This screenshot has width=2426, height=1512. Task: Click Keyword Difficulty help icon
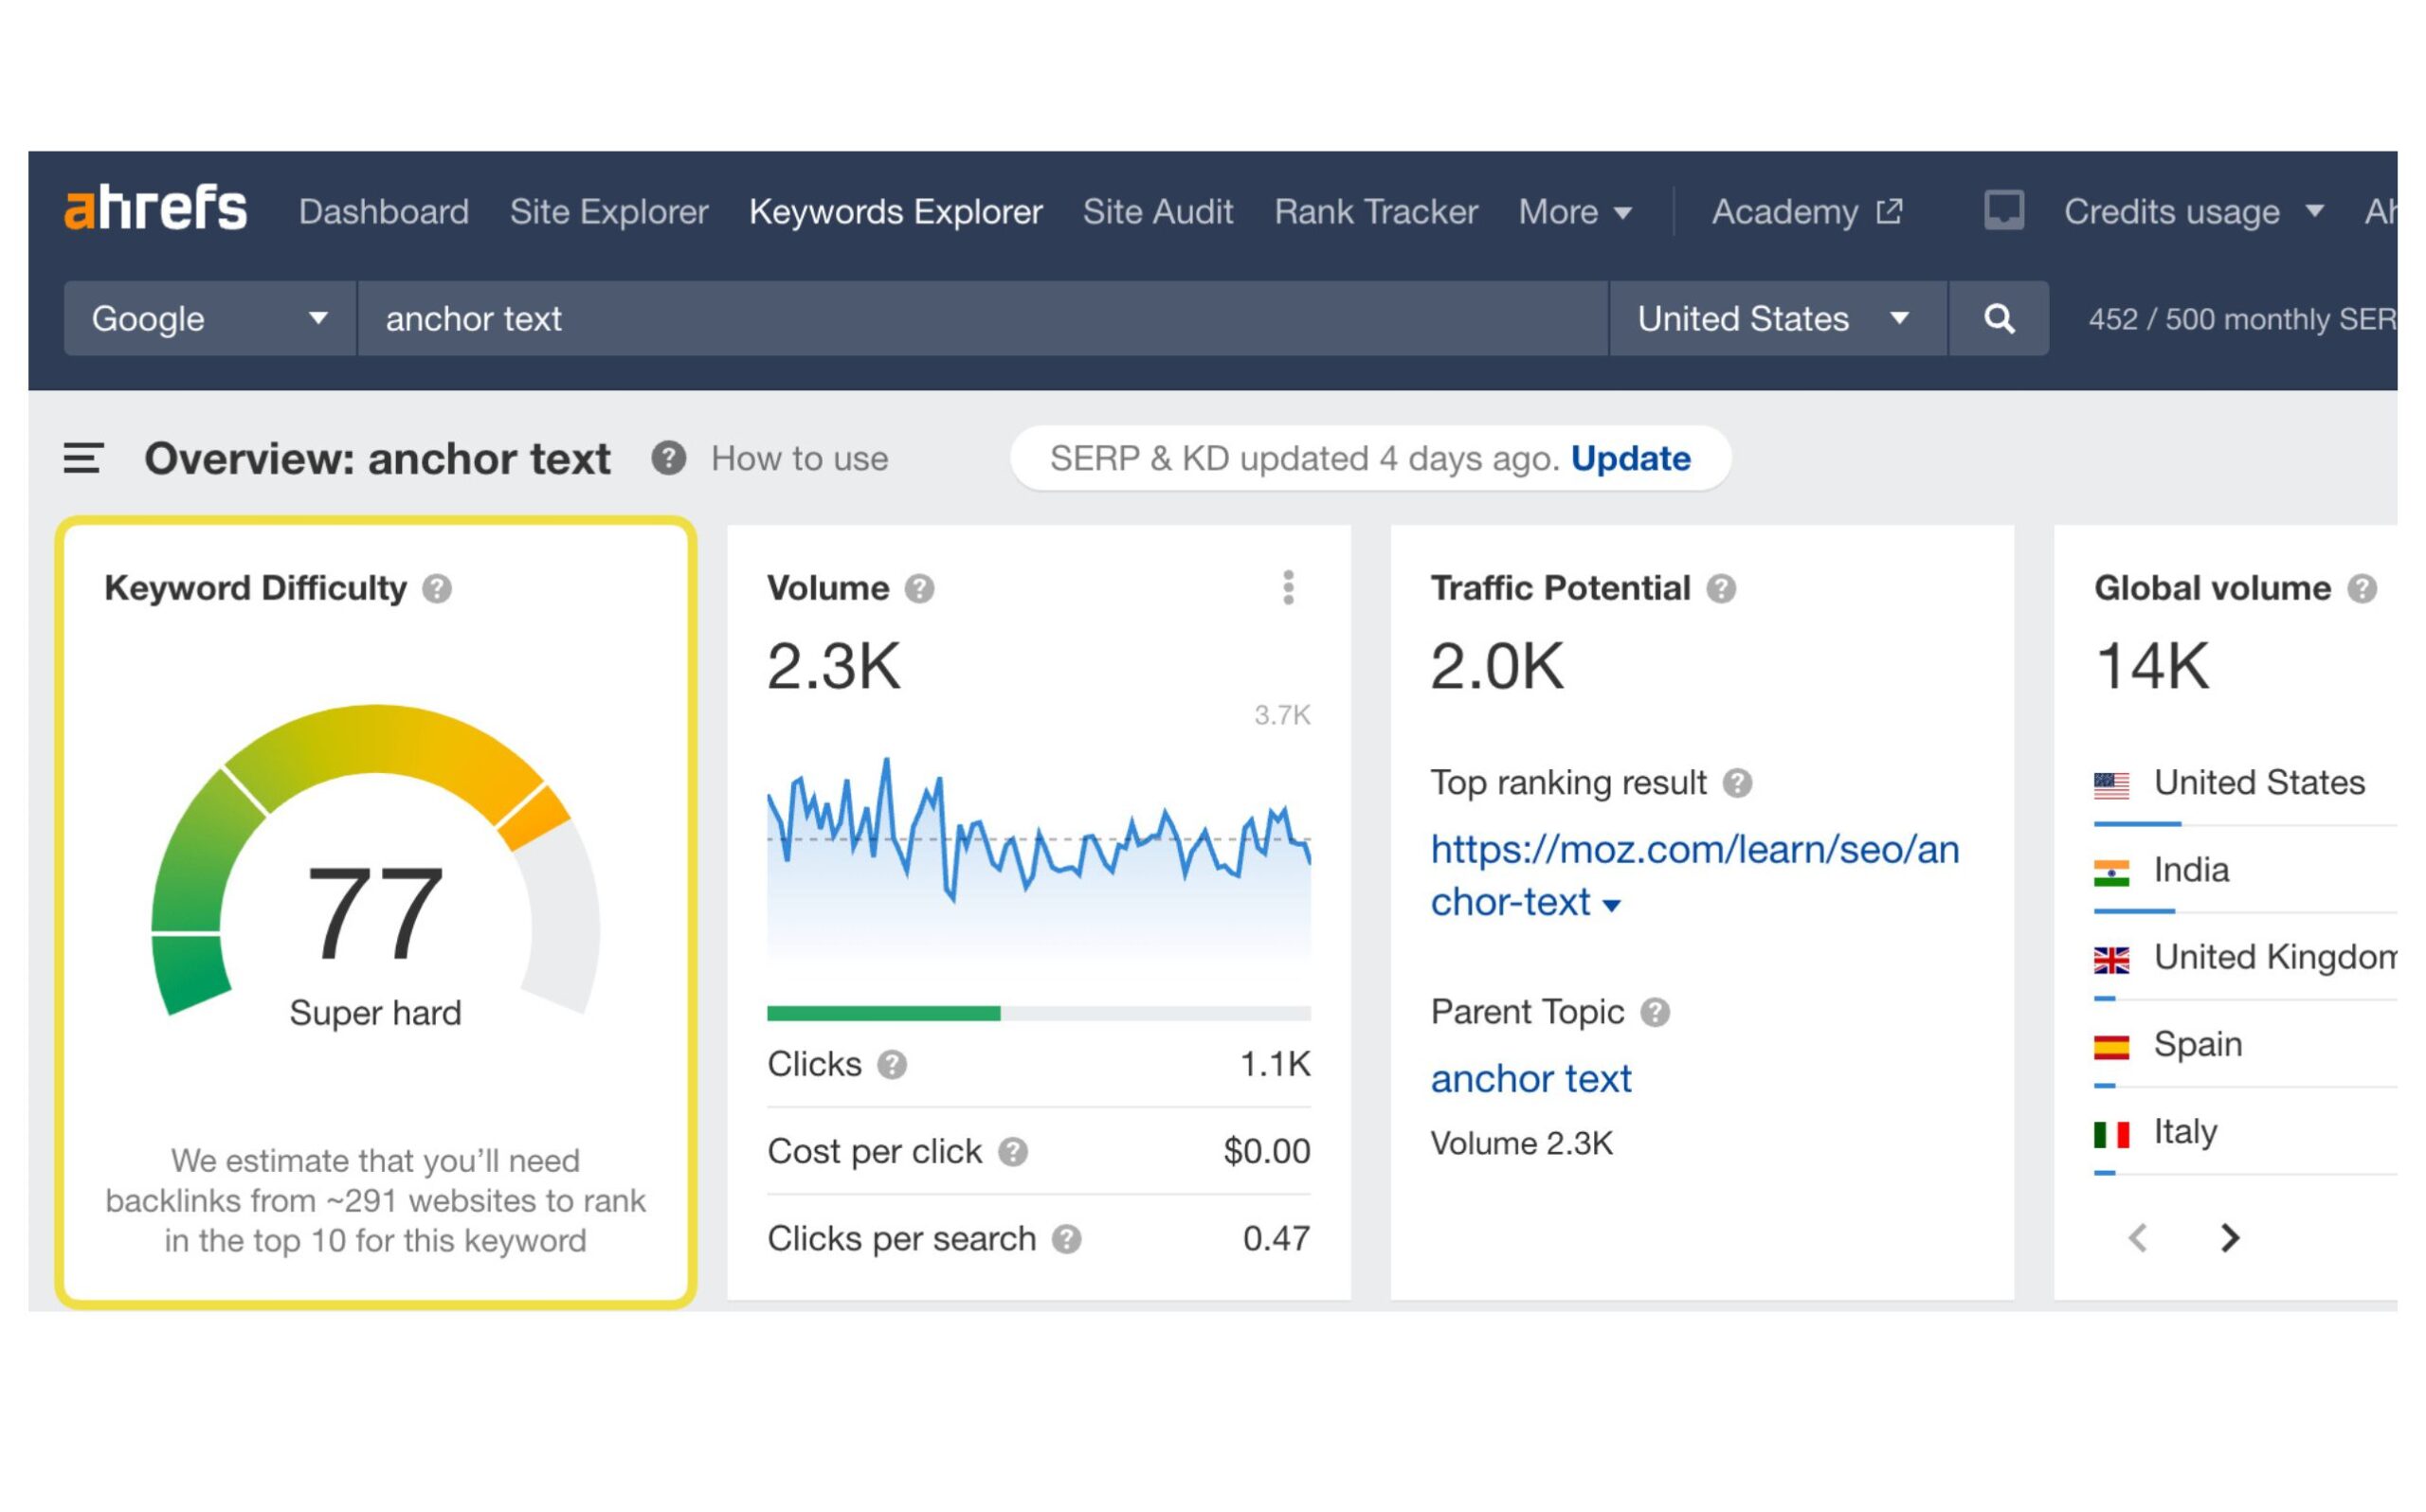pyautogui.click(x=436, y=588)
